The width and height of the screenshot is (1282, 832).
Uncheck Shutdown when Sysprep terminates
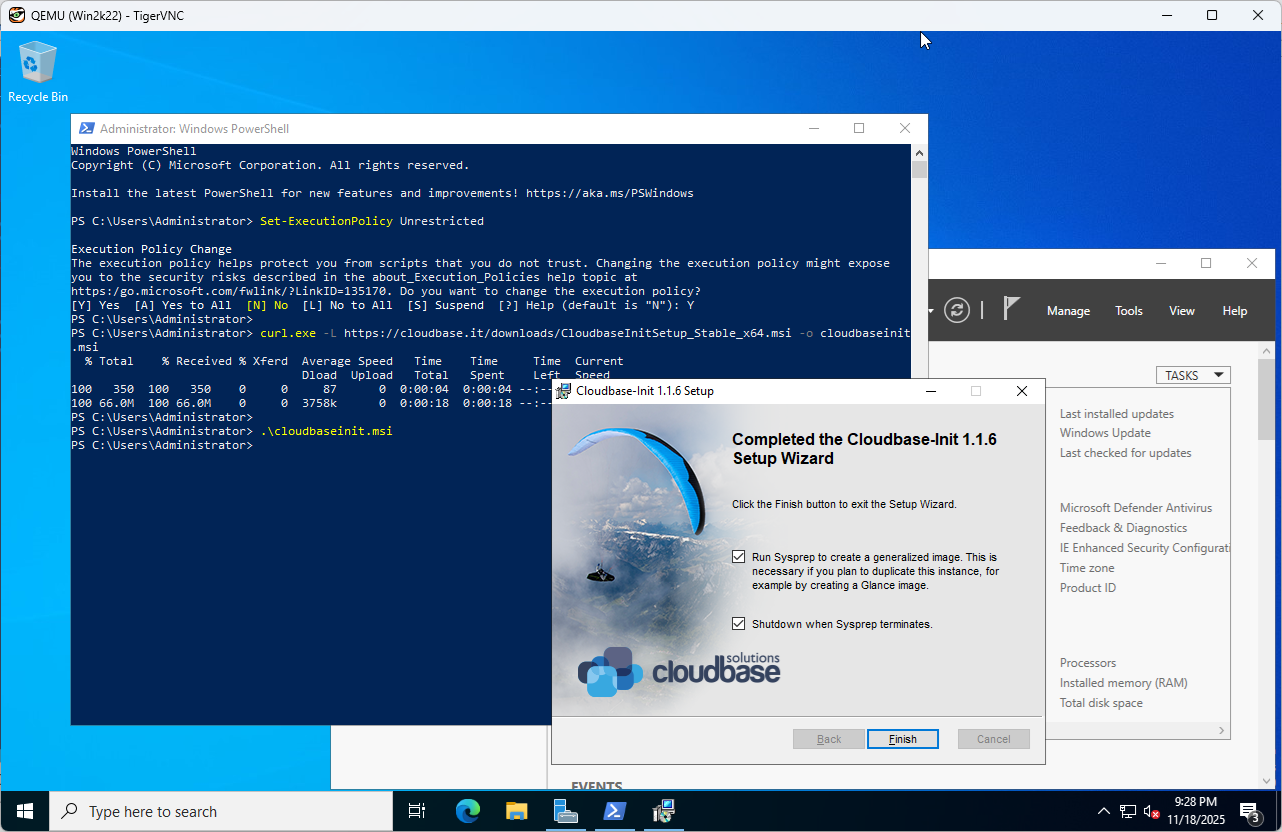tap(739, 624)
